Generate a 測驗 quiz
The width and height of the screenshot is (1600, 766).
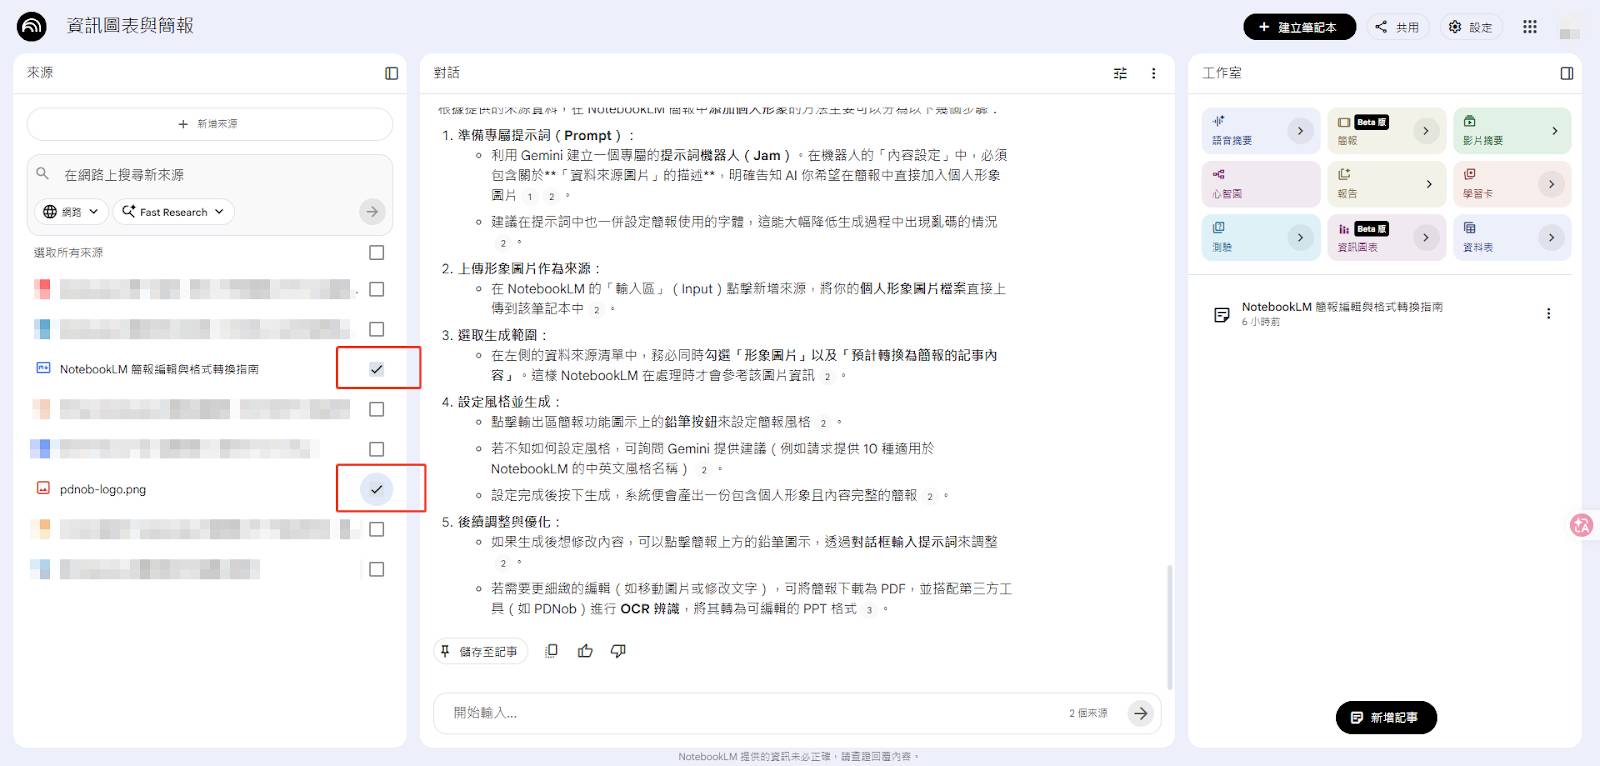pyautogui.click(x=1260, y=237)
